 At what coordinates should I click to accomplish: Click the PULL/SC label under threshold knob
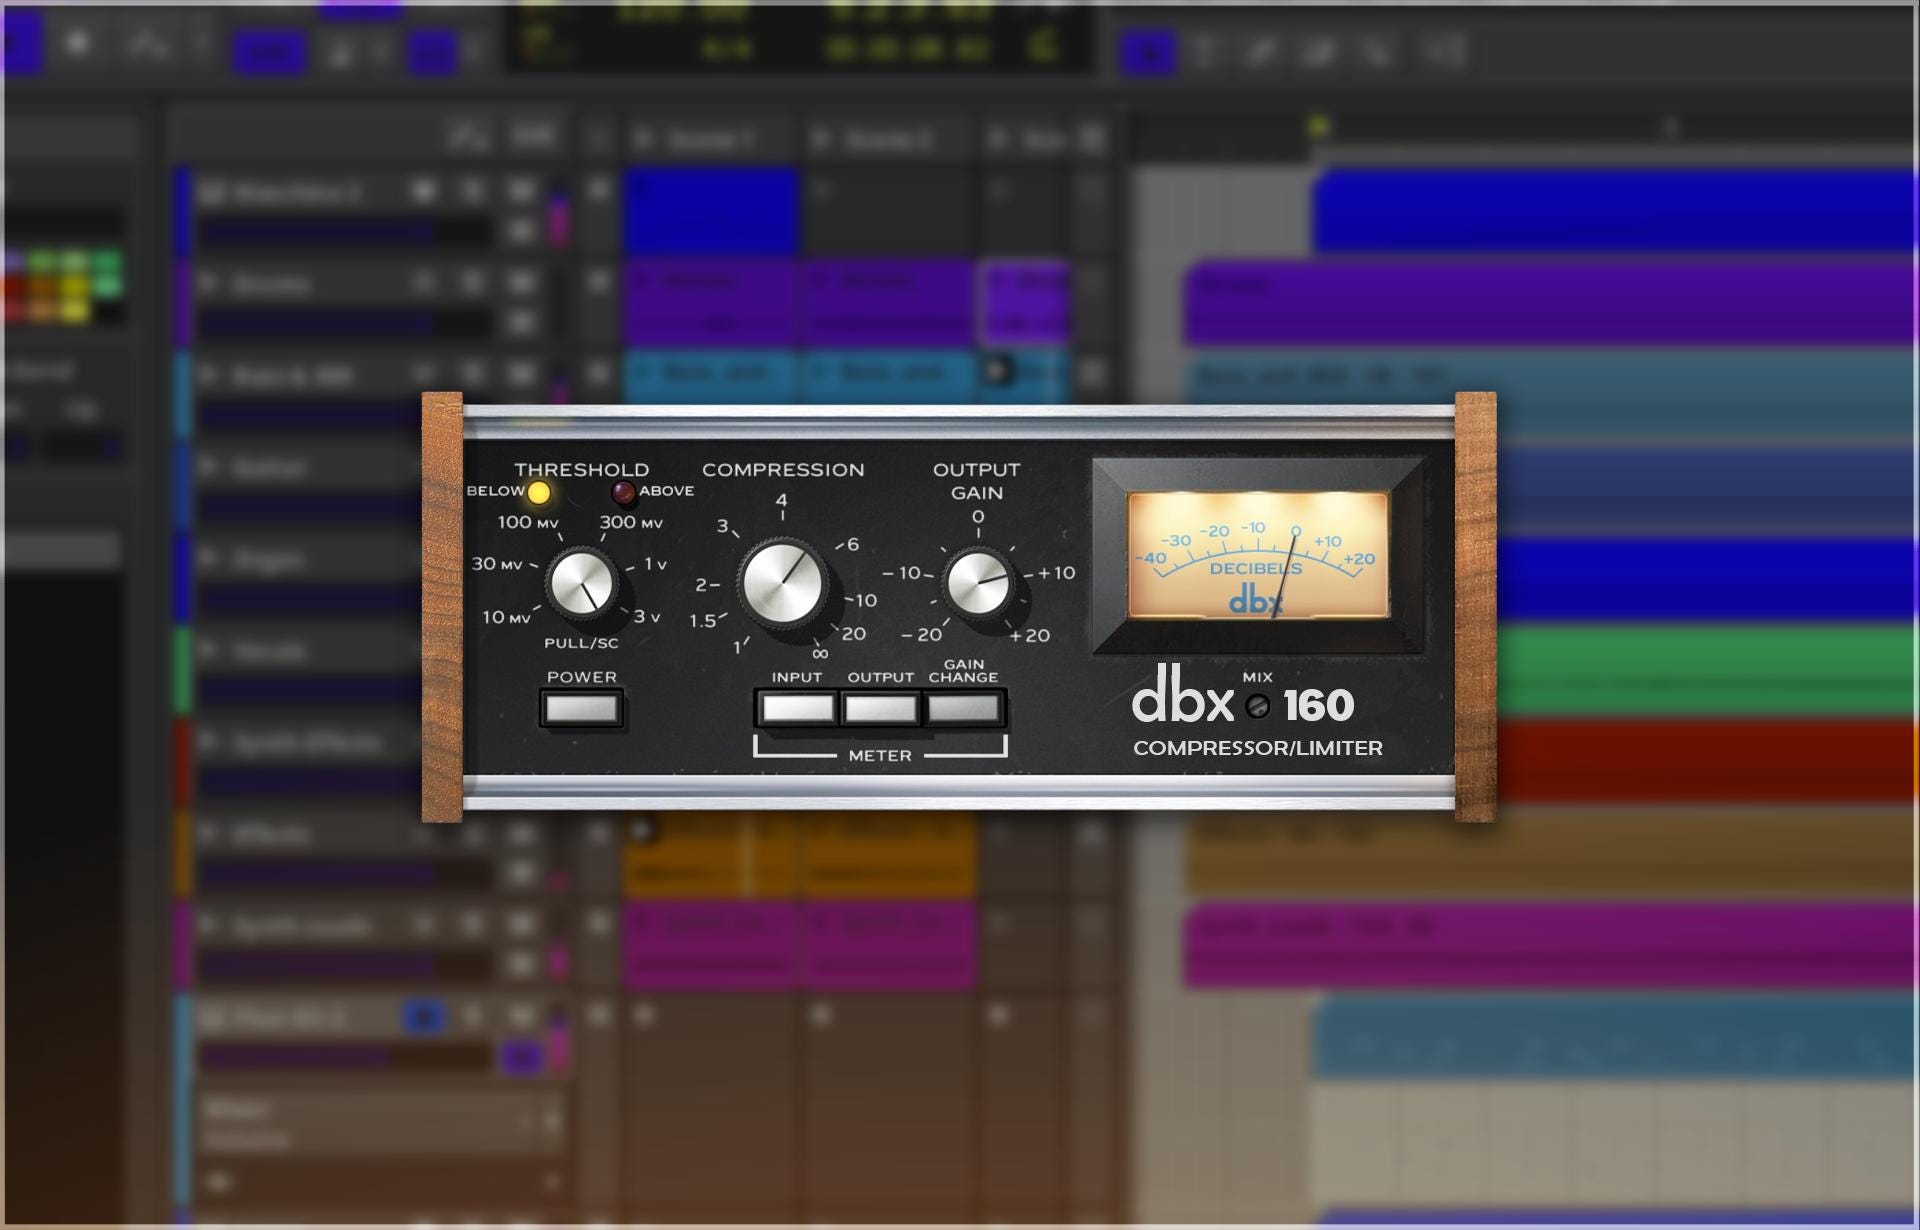pyautogui.click(x=581, y=643)
